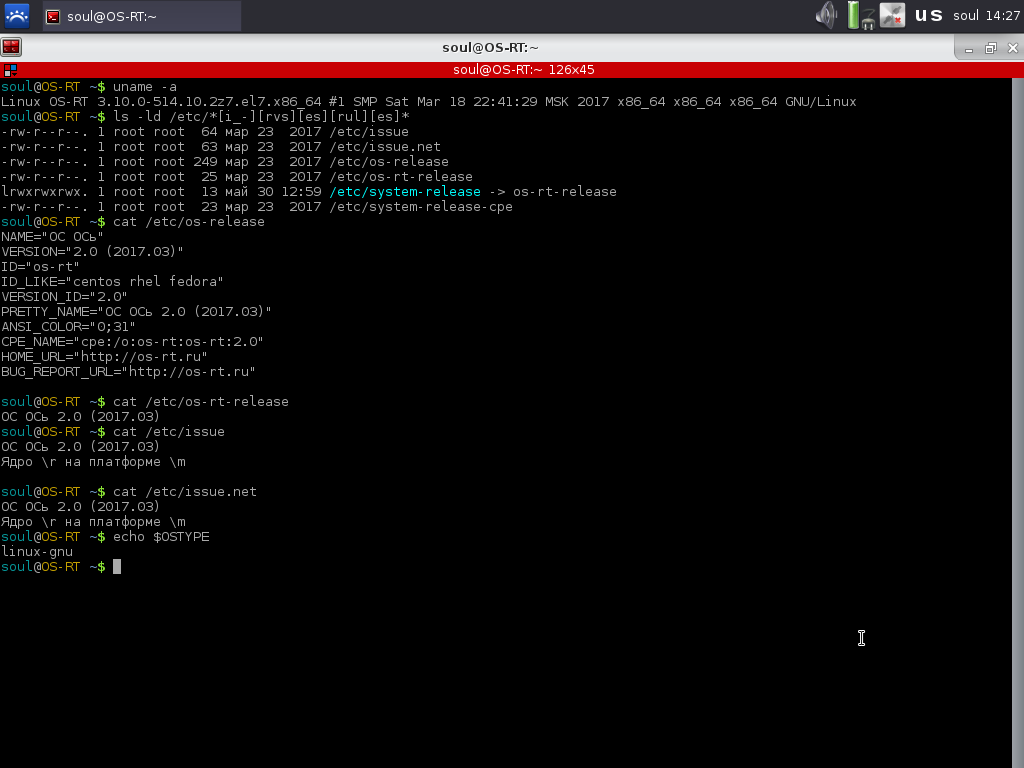Open the terminal window menu icon

pos(11,47)
